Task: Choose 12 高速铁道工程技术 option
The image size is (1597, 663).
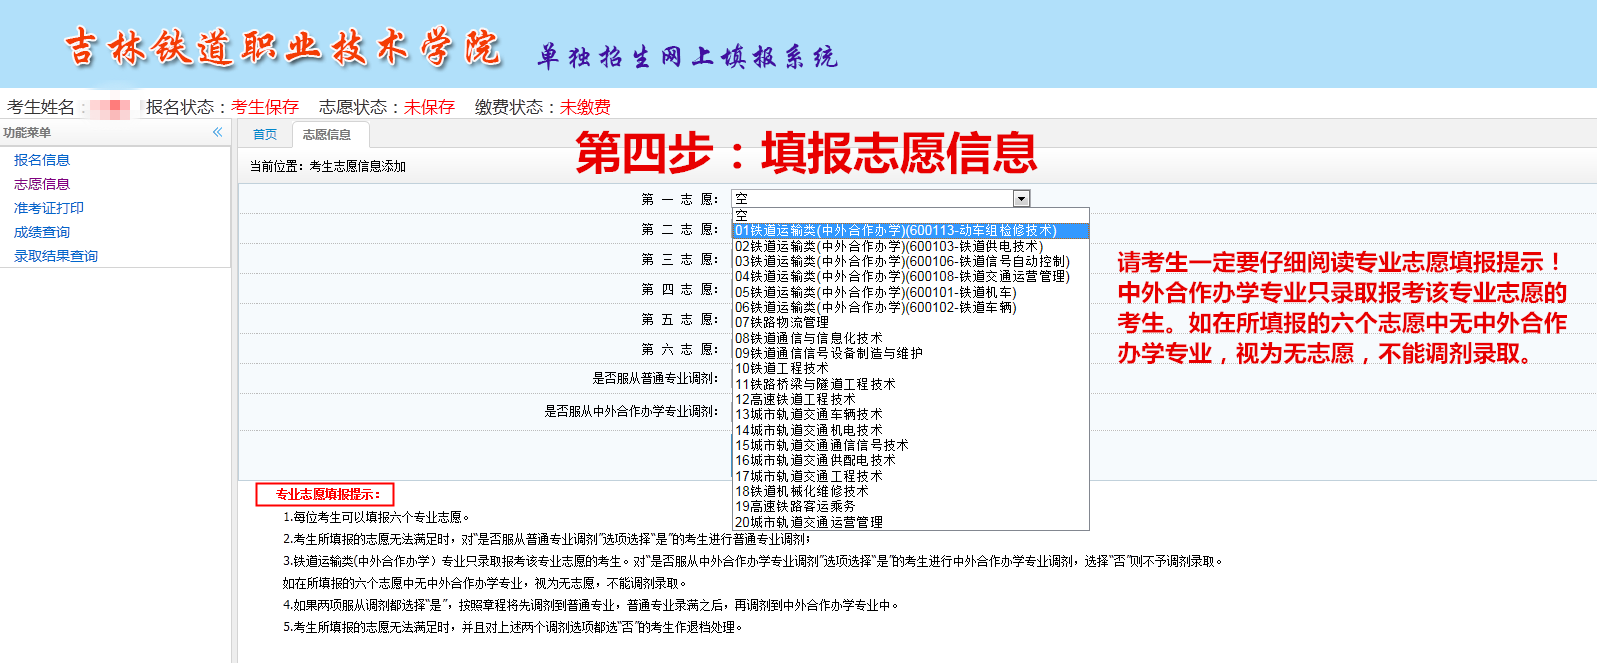Action: click(x=795, y=399)
